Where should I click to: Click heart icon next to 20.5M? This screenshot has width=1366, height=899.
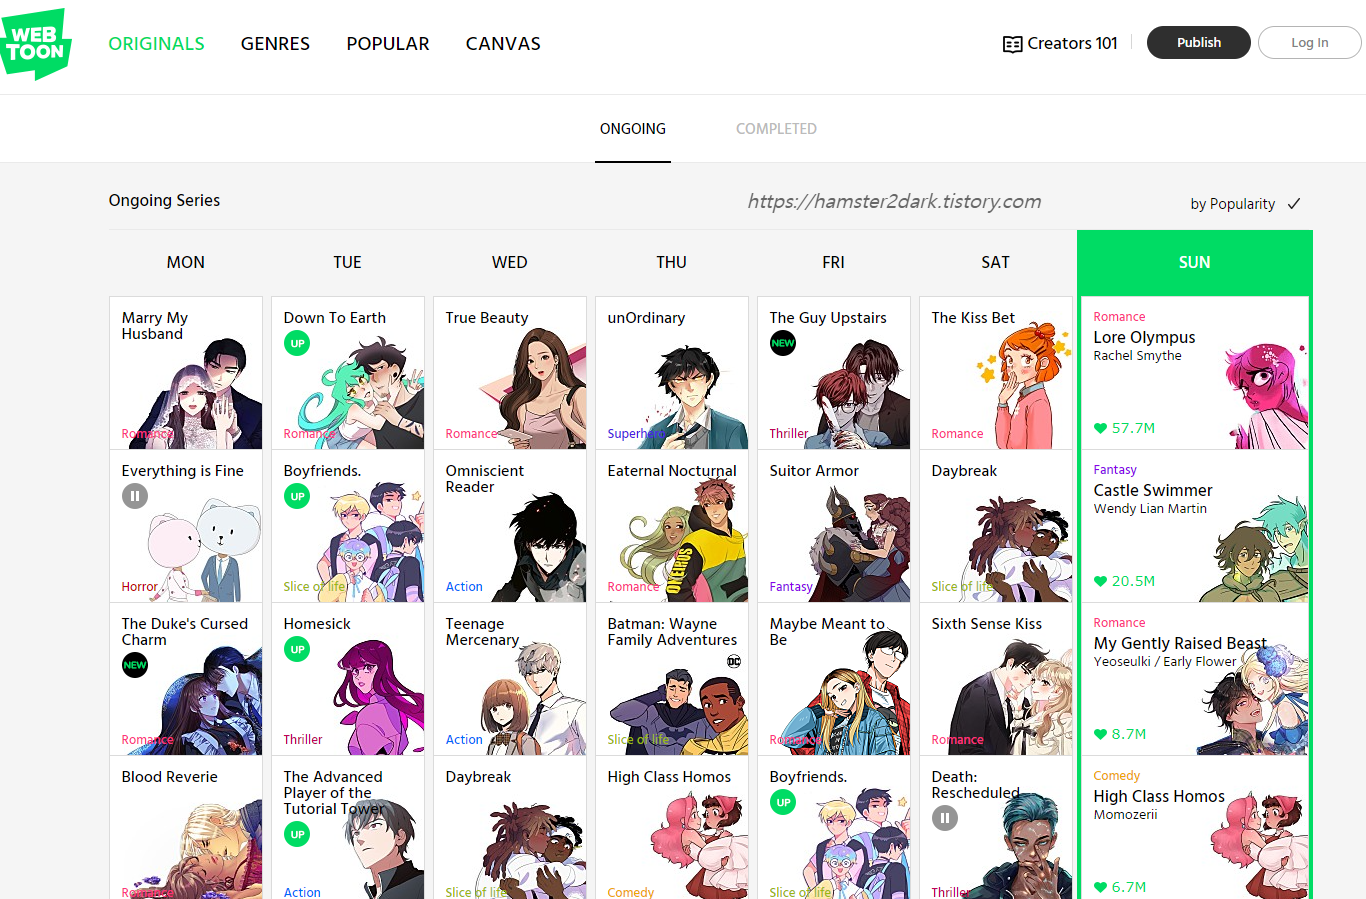click(x=1100, y=581)
